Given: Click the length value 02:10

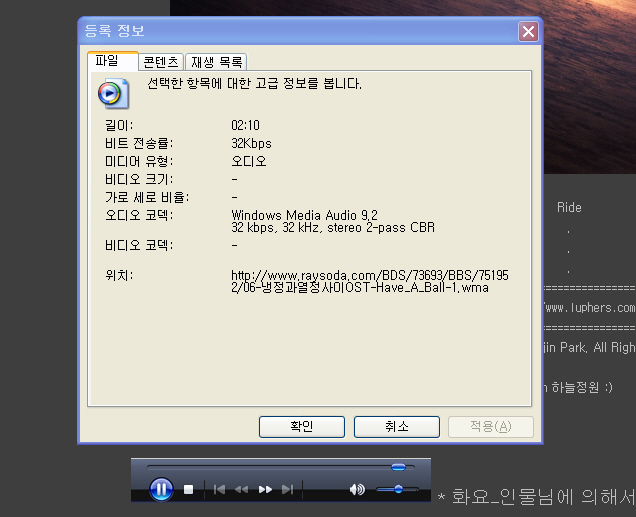Looking at the screenshot, I should [x=245, y=125].
